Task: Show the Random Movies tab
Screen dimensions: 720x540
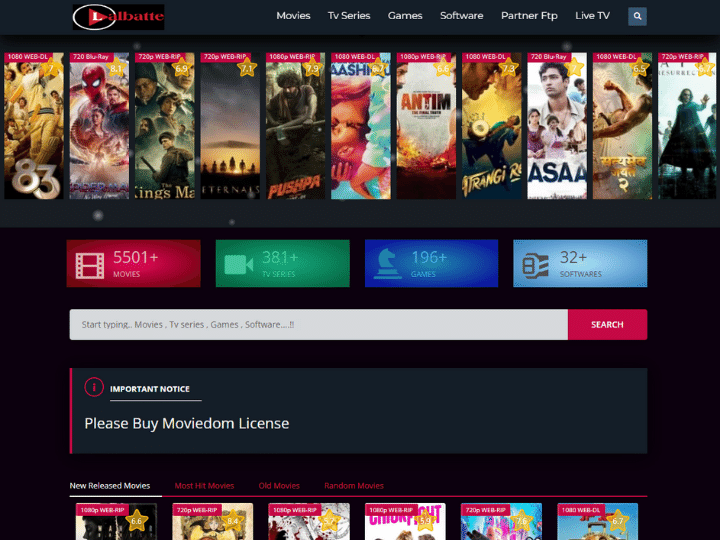Action: 354,486
